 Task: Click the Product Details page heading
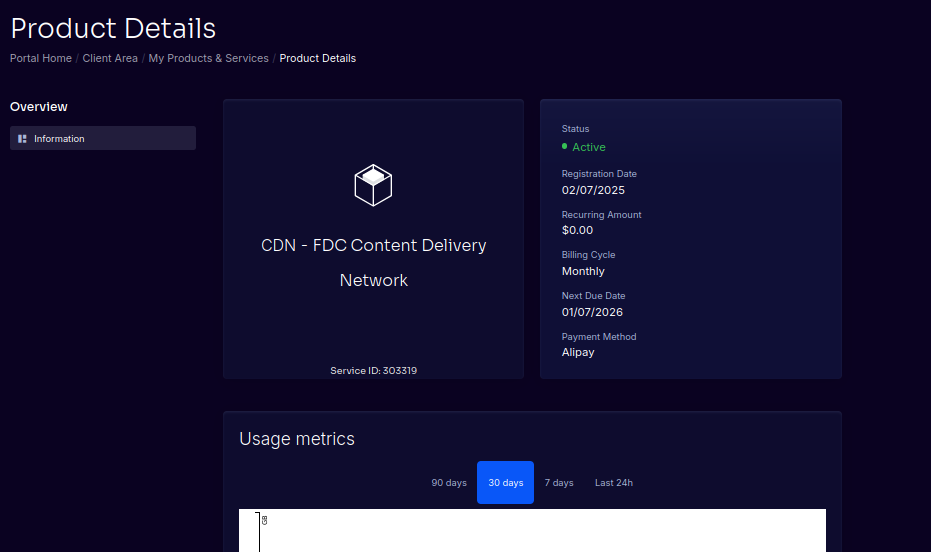click(113, 28)
